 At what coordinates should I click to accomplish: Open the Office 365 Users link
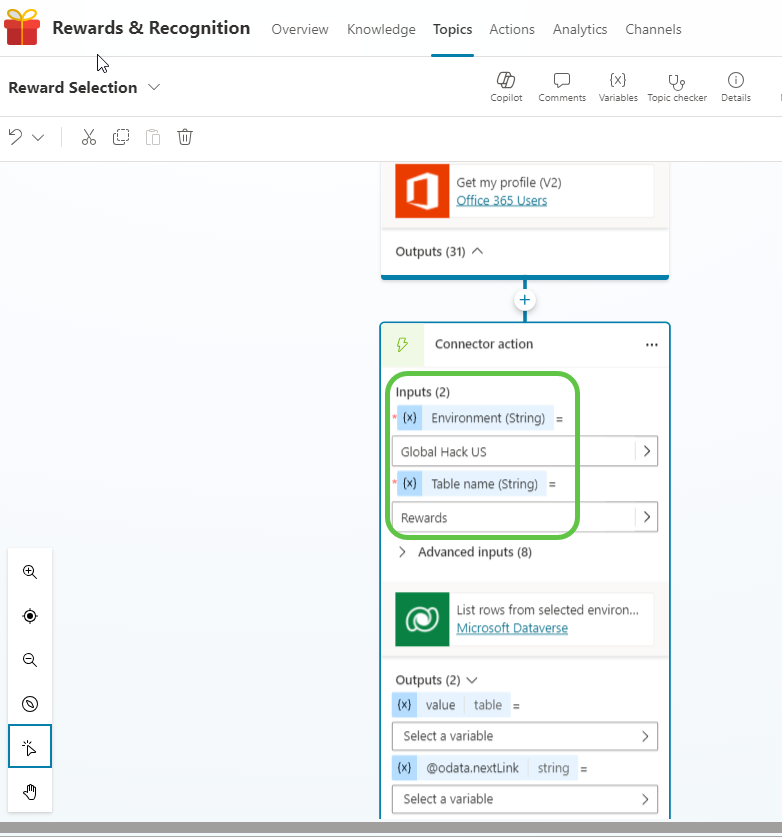[x=502, y=200]
